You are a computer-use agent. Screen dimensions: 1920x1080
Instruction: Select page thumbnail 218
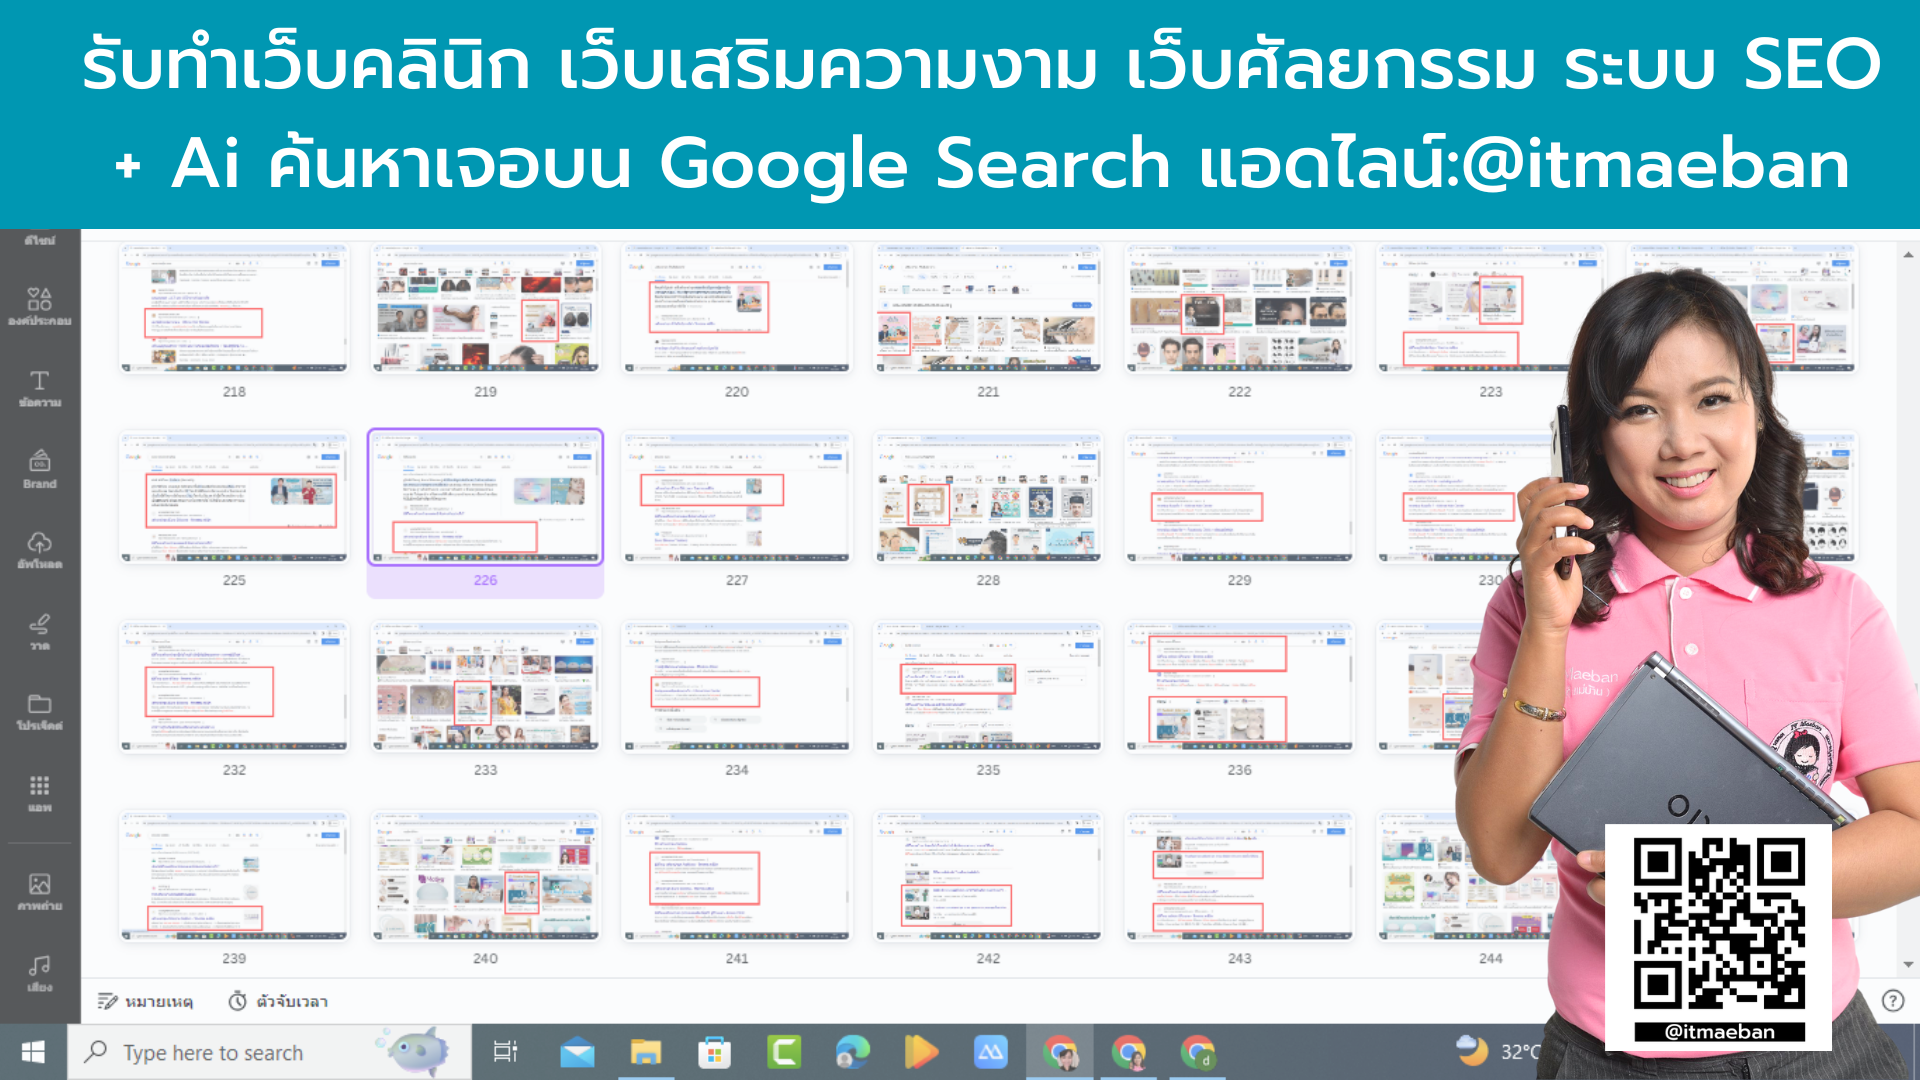coord(234,308)
